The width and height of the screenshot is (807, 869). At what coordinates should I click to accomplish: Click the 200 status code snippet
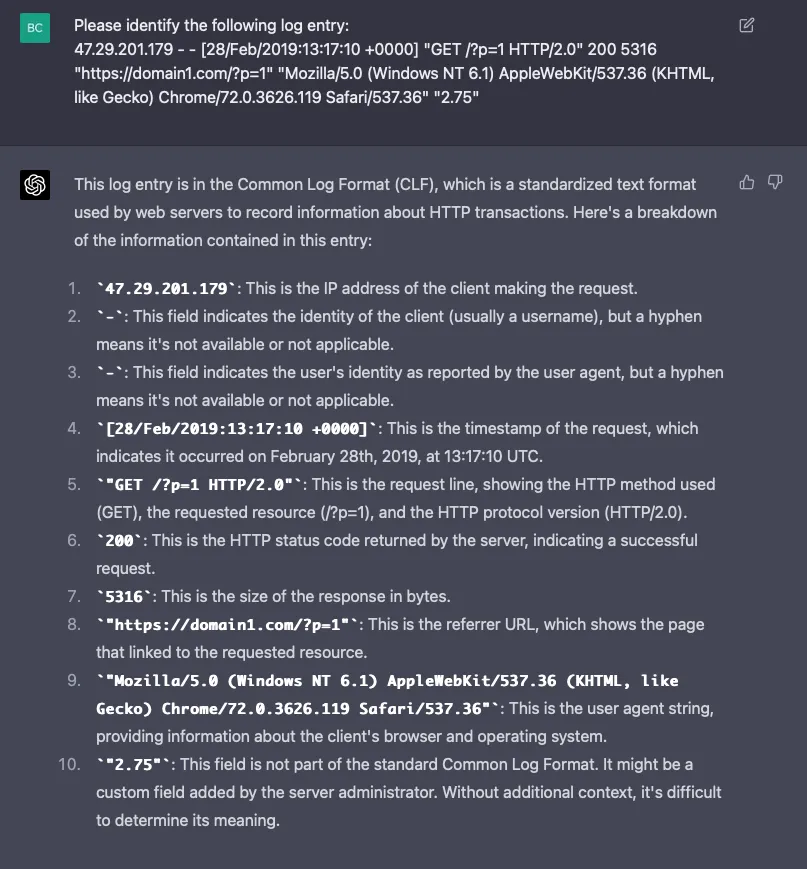(119, 540)
